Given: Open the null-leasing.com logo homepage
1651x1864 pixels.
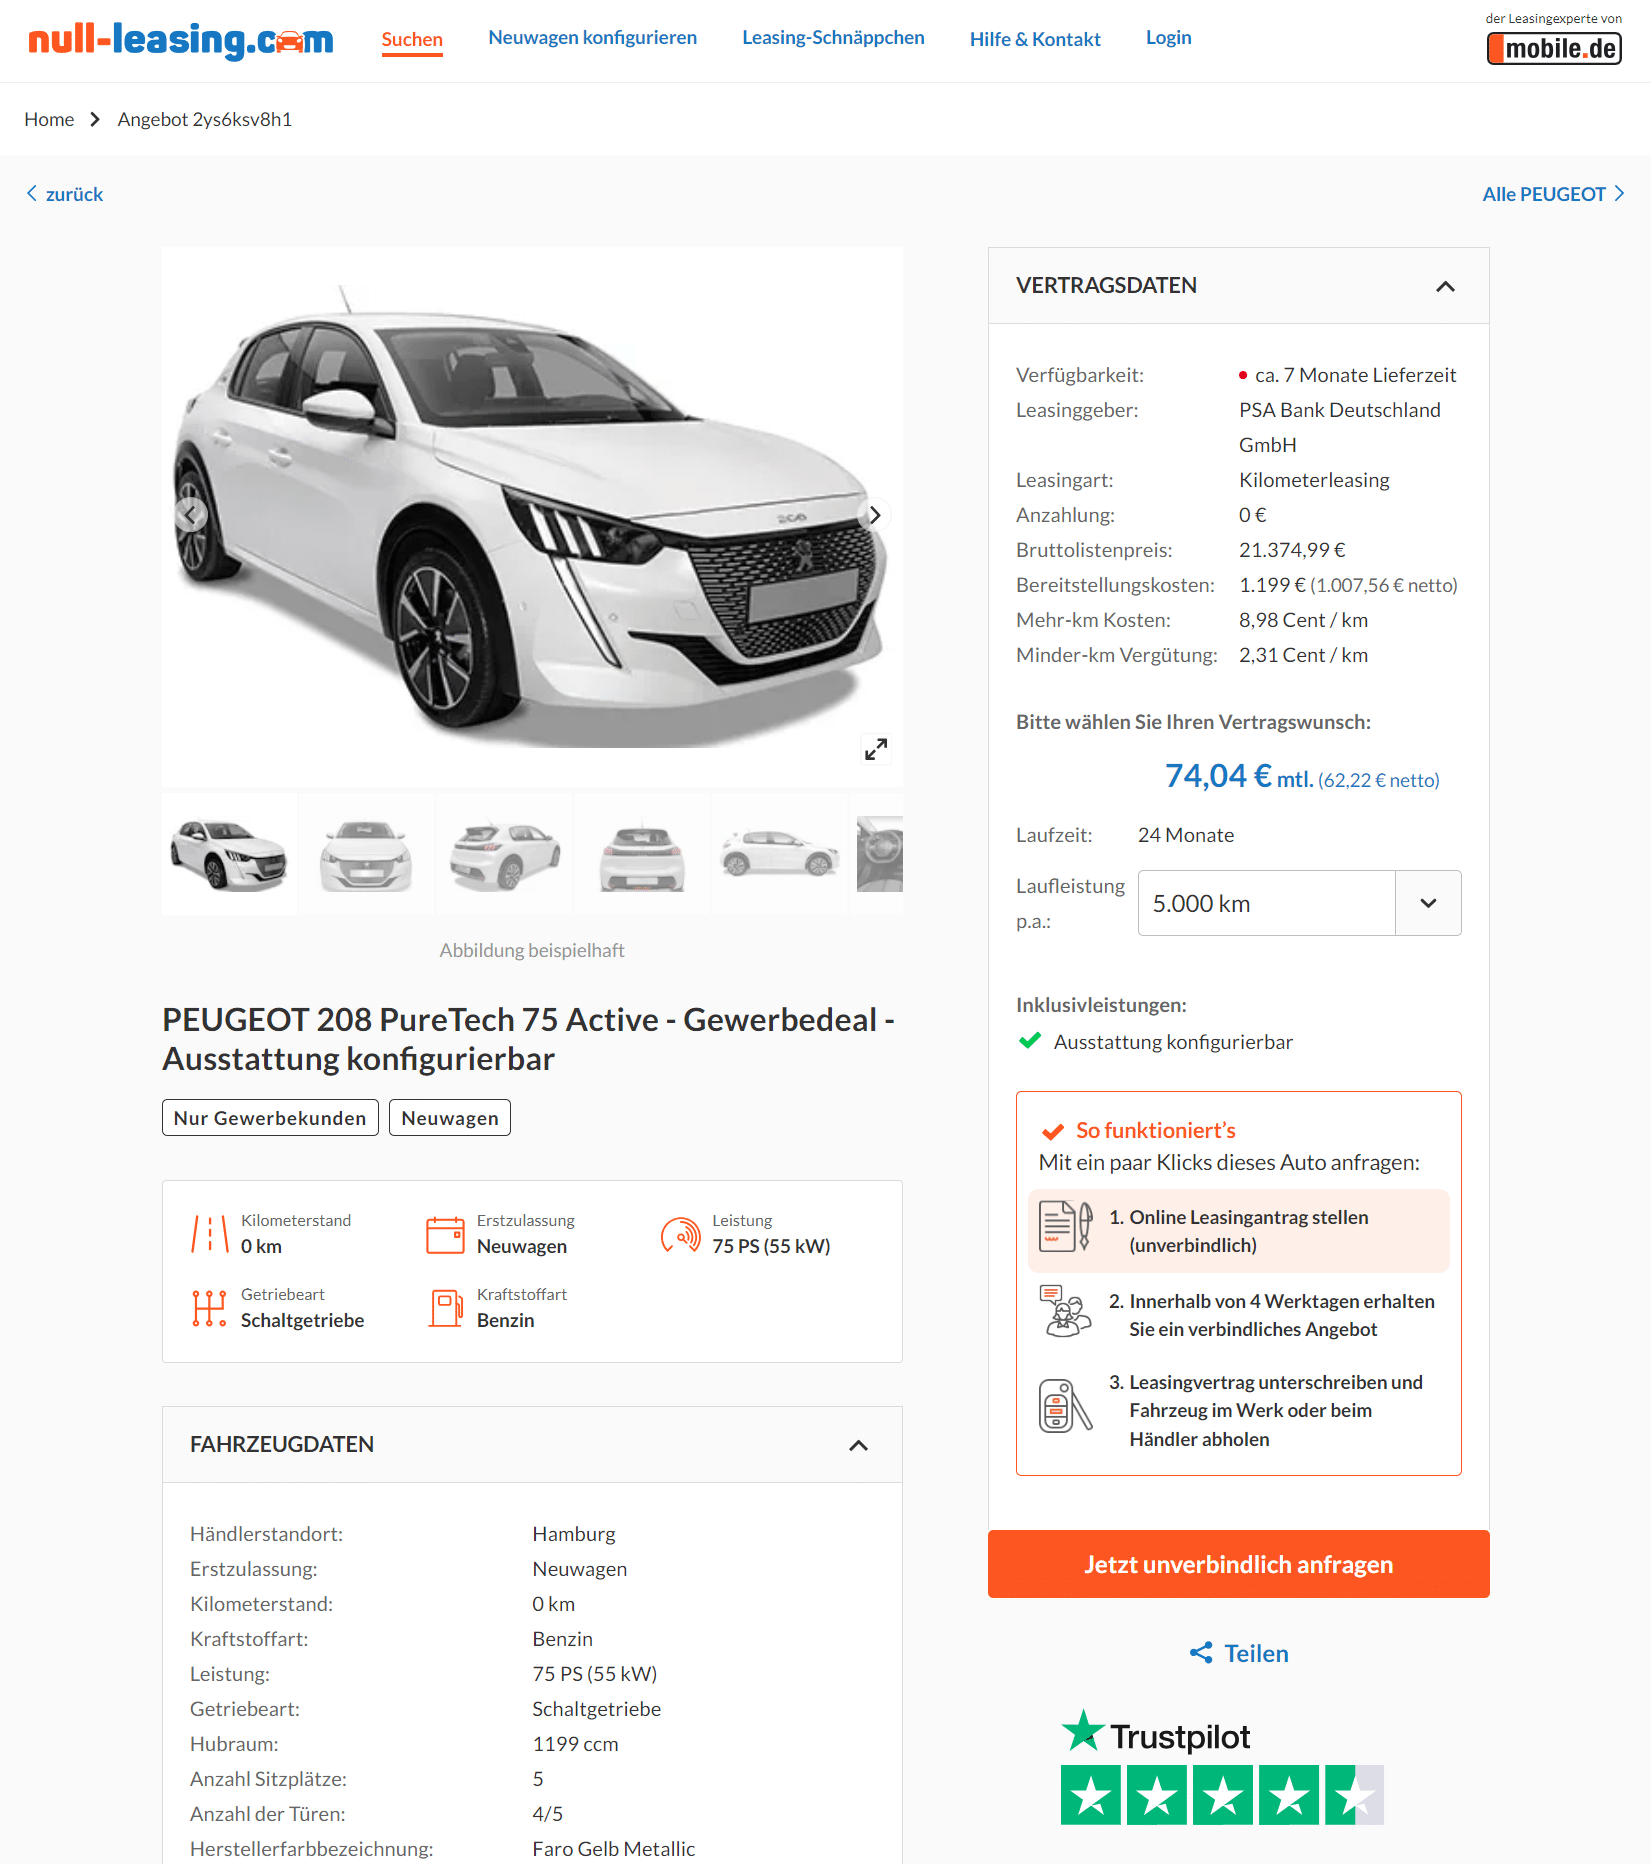Looking at the screenshot, I should click(x=181, y=40).
